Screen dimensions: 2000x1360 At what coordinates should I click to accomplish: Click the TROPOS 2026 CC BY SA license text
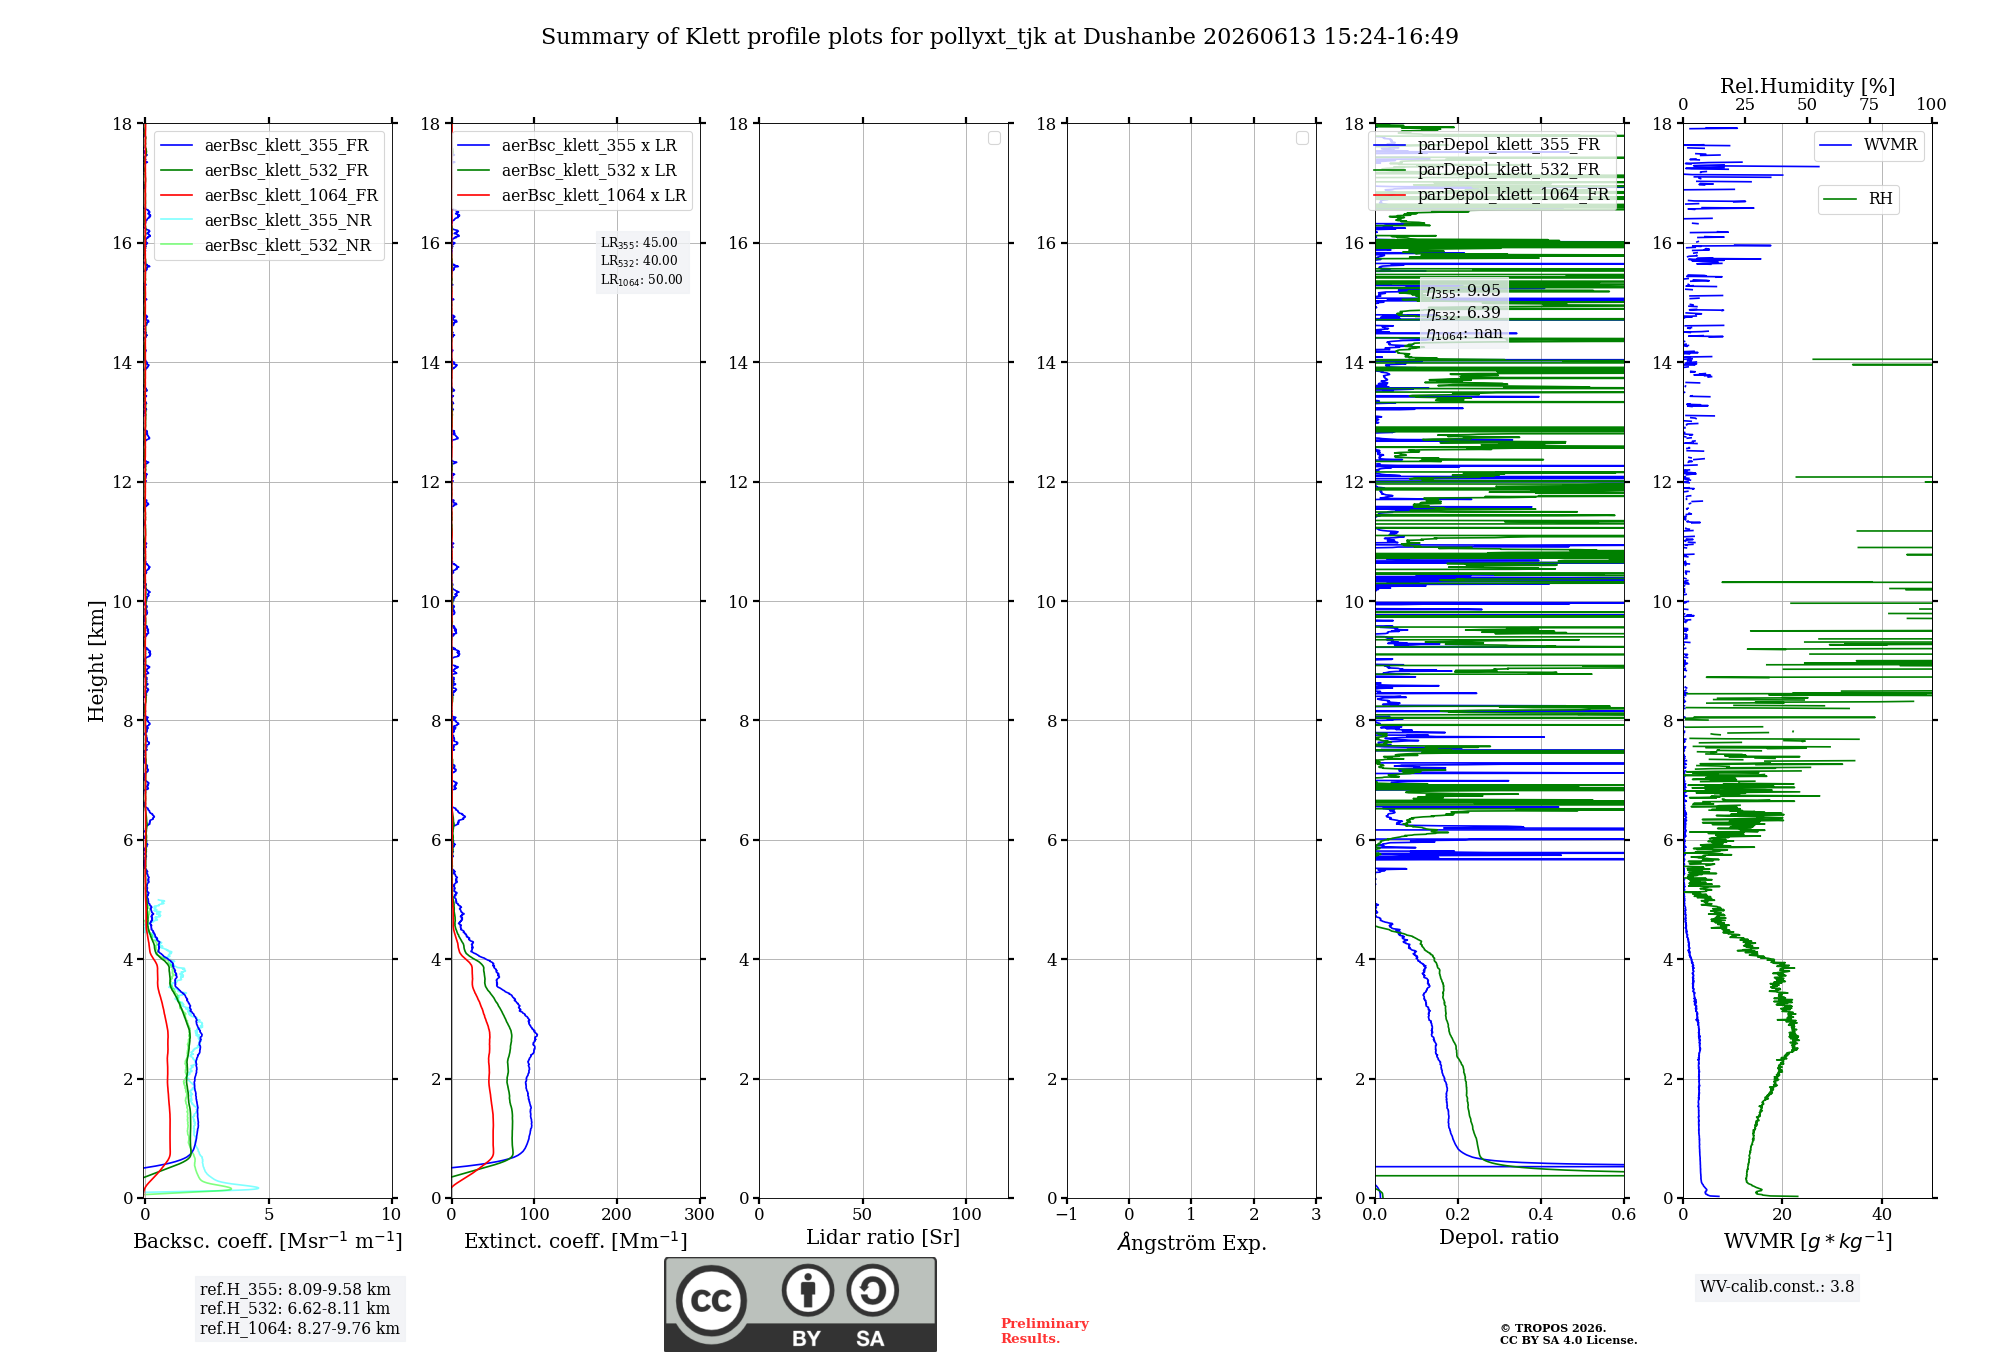[1568, 1334]
